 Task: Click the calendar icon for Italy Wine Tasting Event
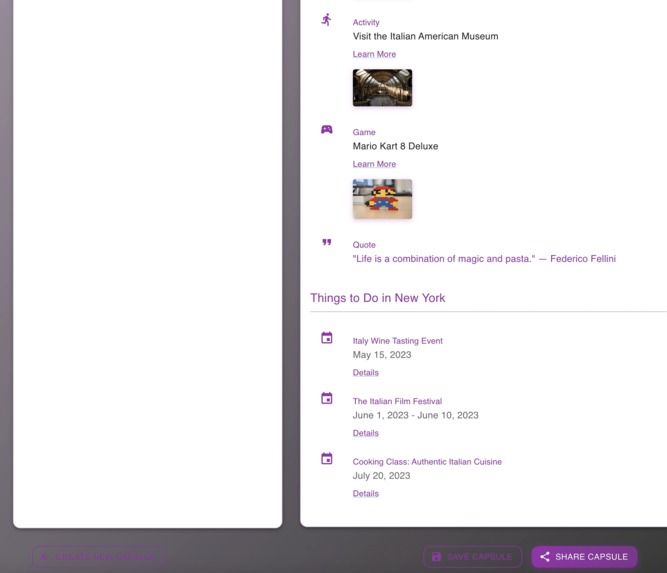click(x=326, y=338)
